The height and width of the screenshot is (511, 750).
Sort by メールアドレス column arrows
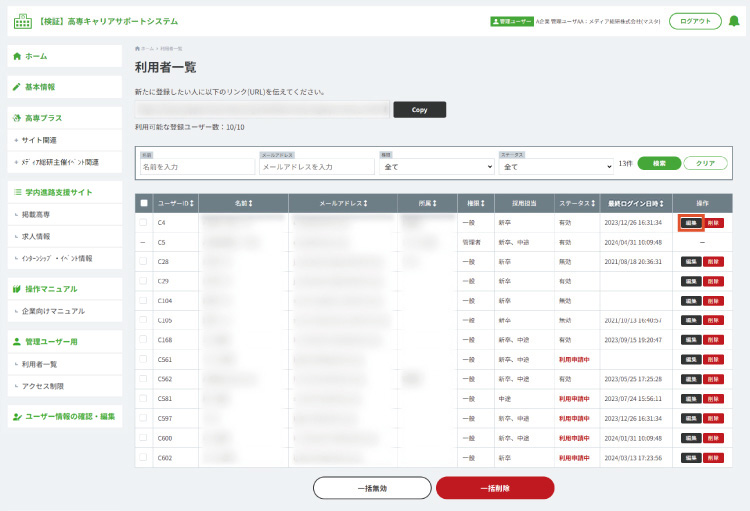(365, 203)
